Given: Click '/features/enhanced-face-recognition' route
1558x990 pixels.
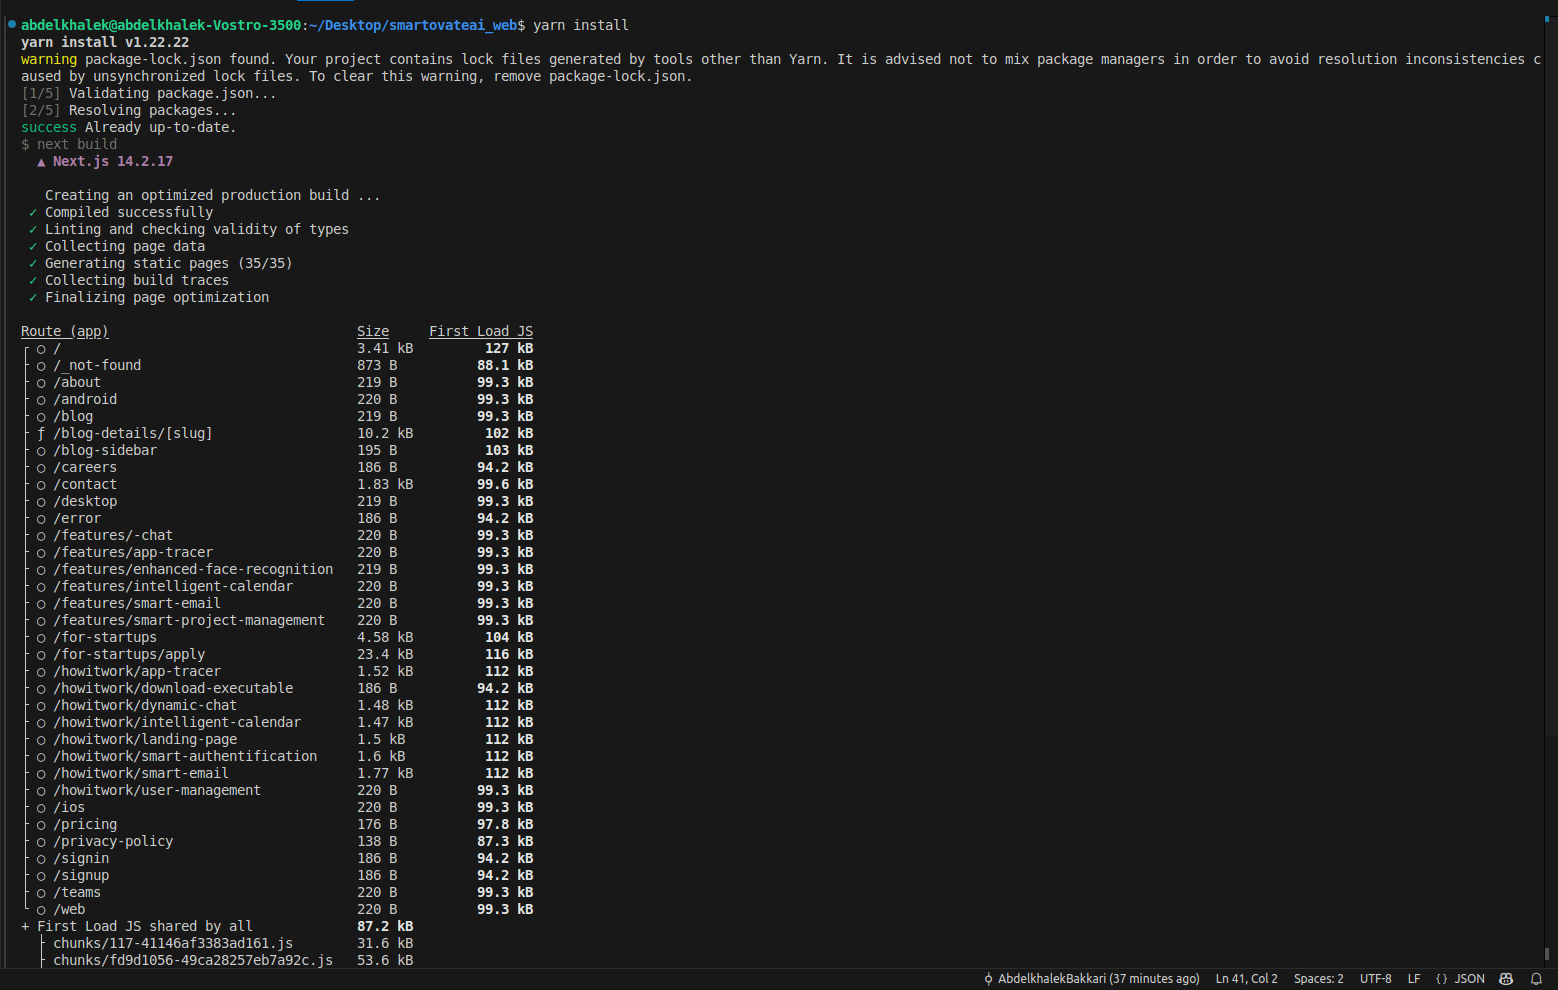Looking at the screenshot, I should pyautogui.click(x=193, y=569).
